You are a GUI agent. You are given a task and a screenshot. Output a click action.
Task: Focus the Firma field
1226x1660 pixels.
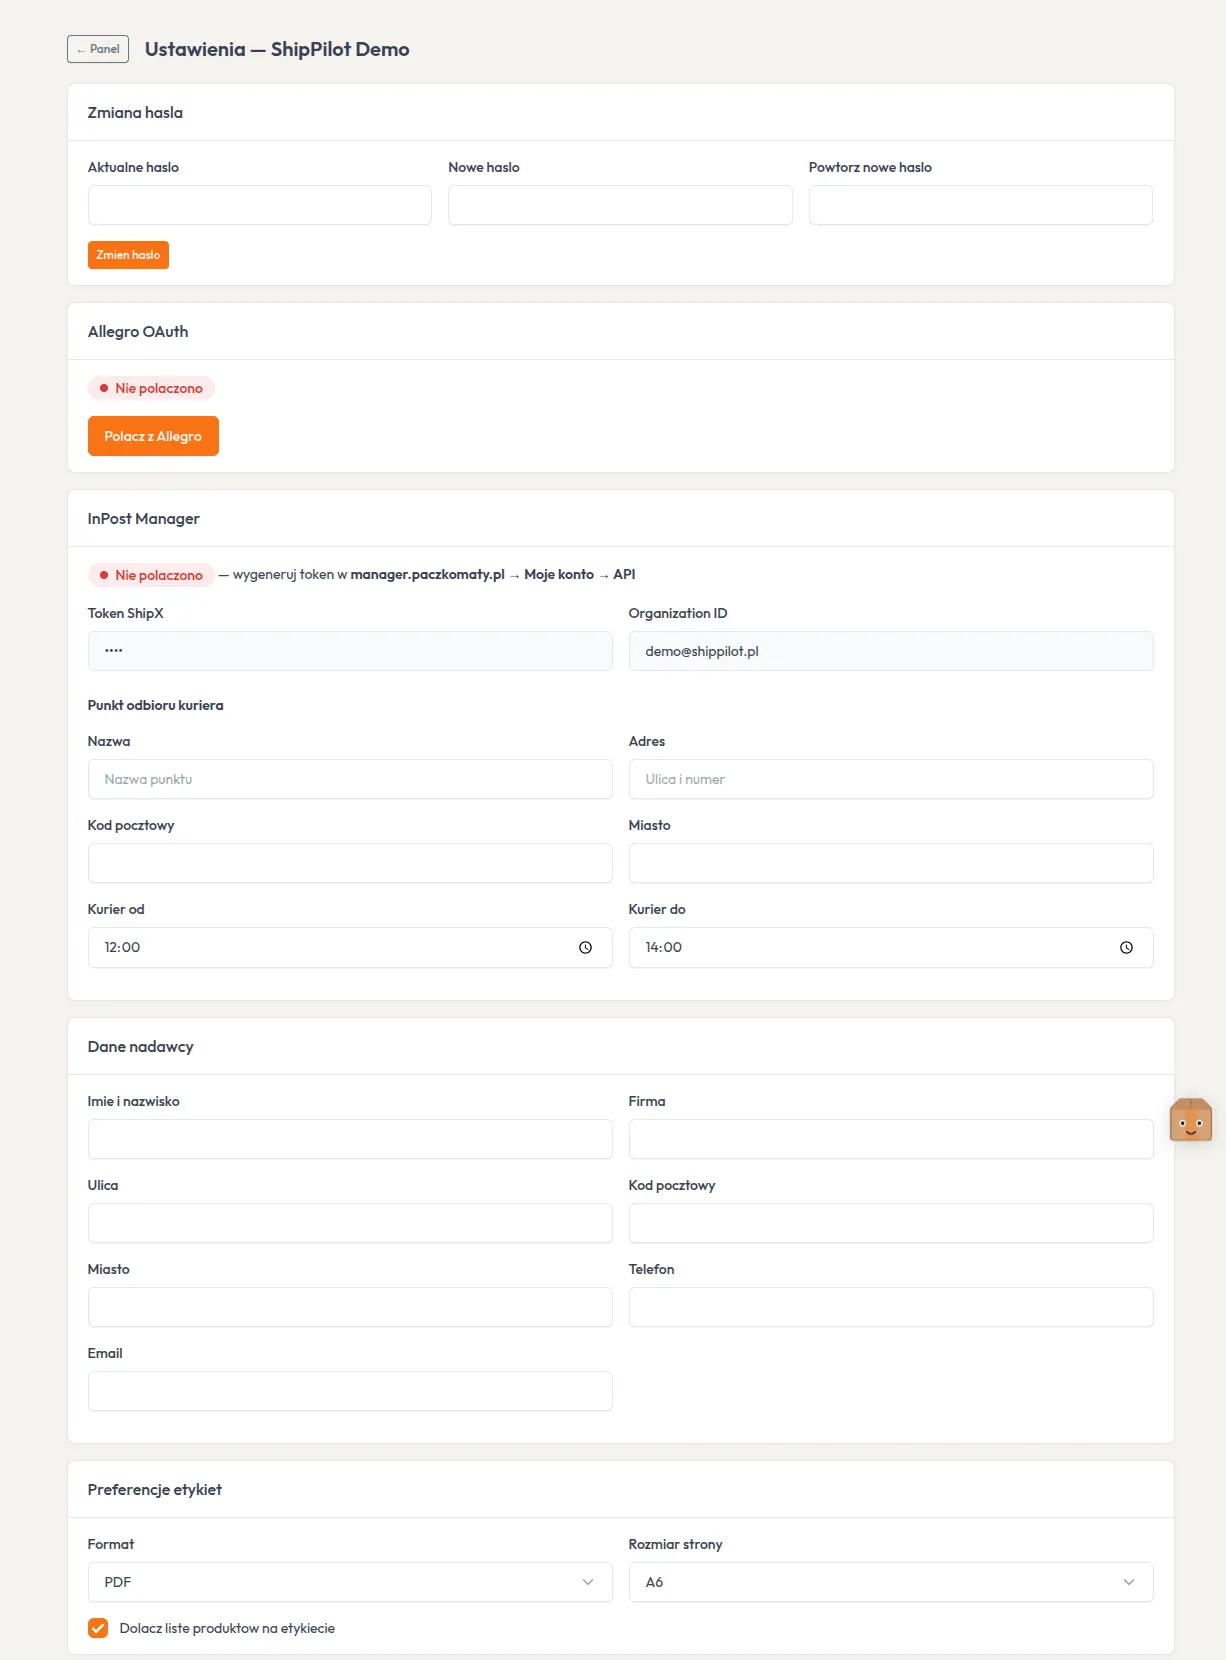tap(891, 1139)
